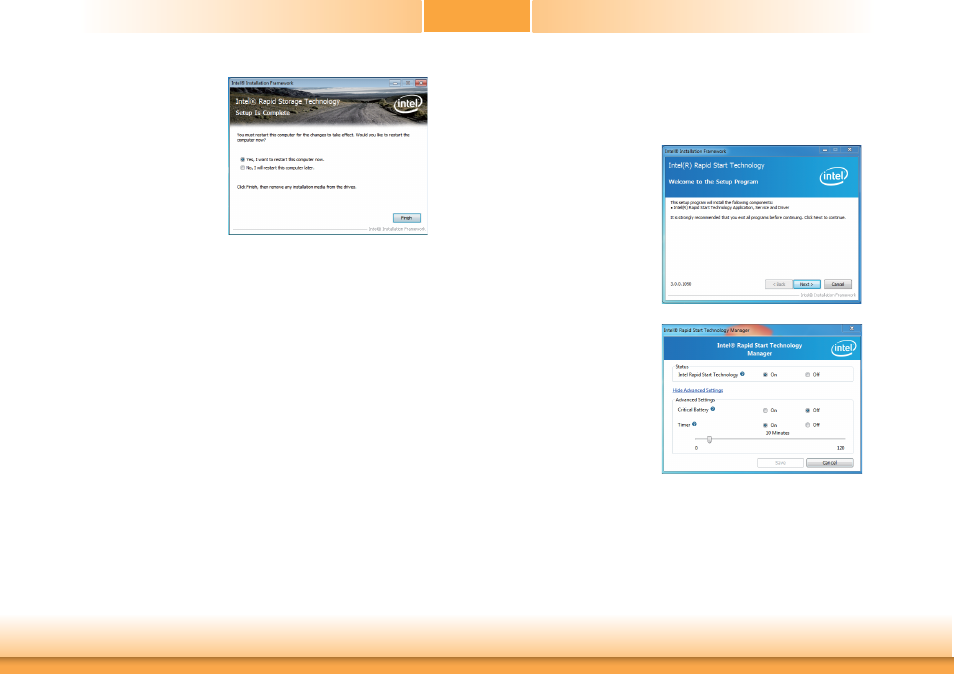The height and width of the screenshot is (674, 954).
Task: Set Timer to Off
Action: pyautogui.click(x=808, y=425)
